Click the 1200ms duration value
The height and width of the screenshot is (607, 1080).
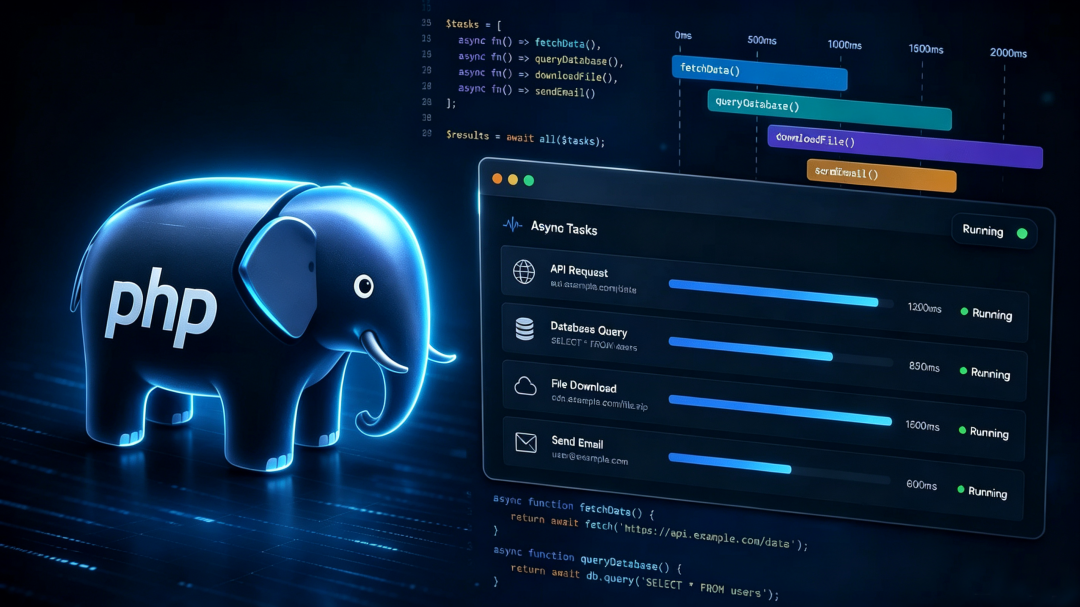924,308
